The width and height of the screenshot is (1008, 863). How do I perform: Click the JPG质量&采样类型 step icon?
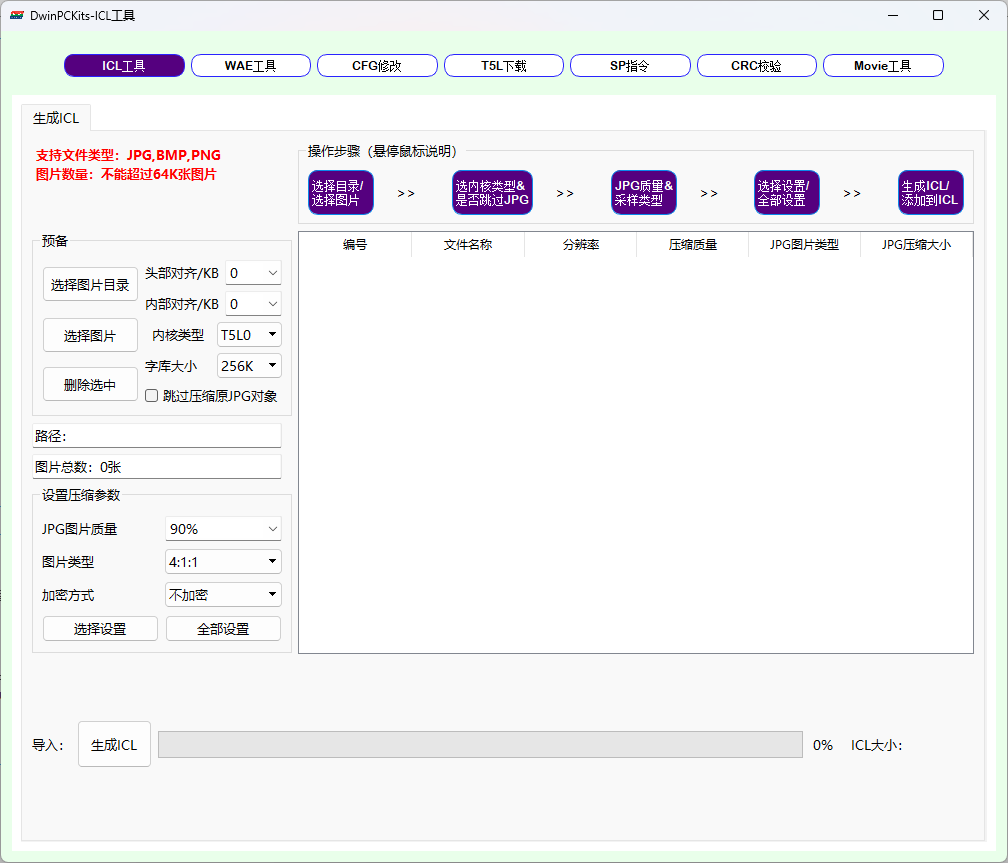[644, 192]
